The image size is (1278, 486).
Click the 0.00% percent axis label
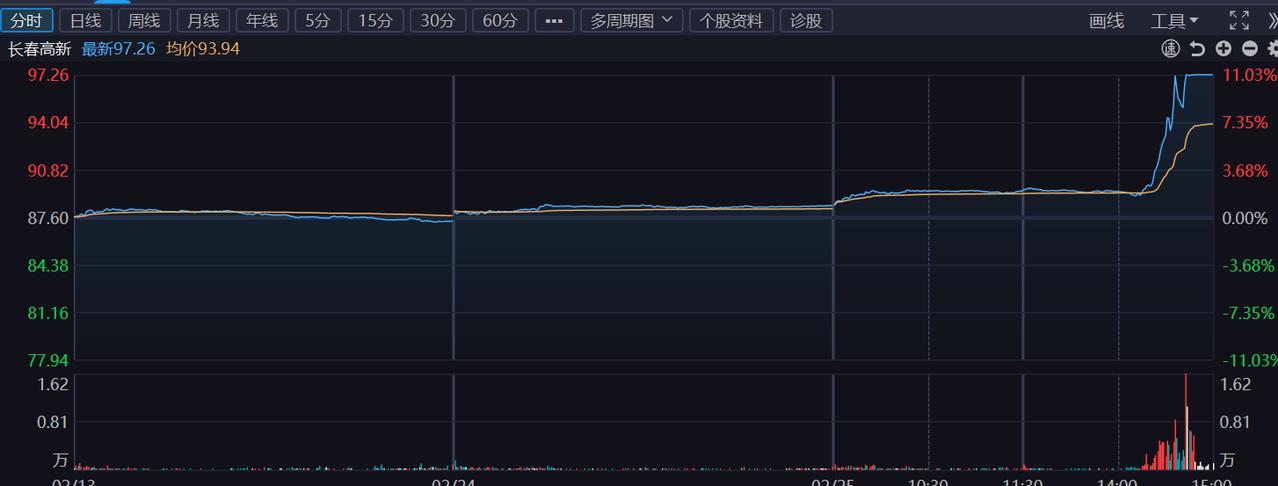tap(1245, 218)
